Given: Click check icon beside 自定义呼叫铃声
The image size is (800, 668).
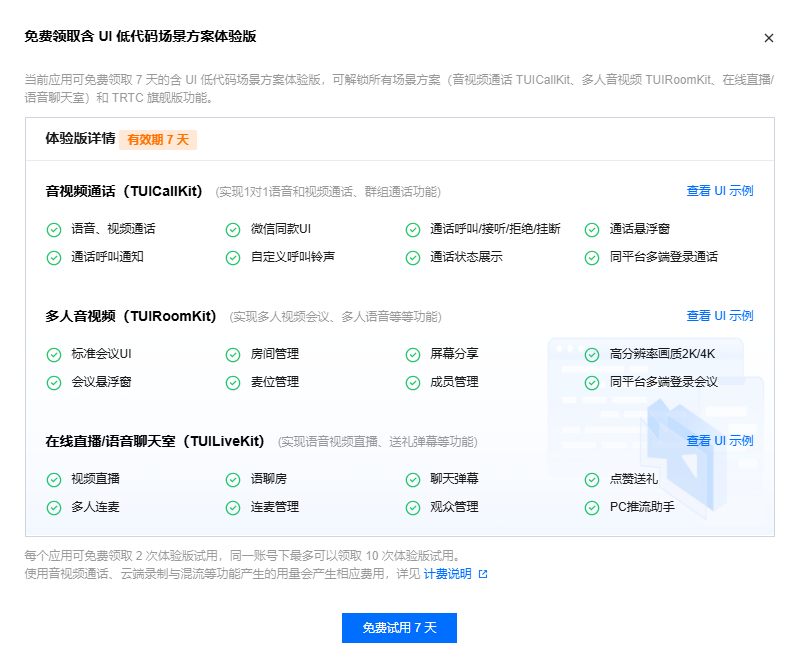Looking at the screenshot, I should tap(233, 258).
